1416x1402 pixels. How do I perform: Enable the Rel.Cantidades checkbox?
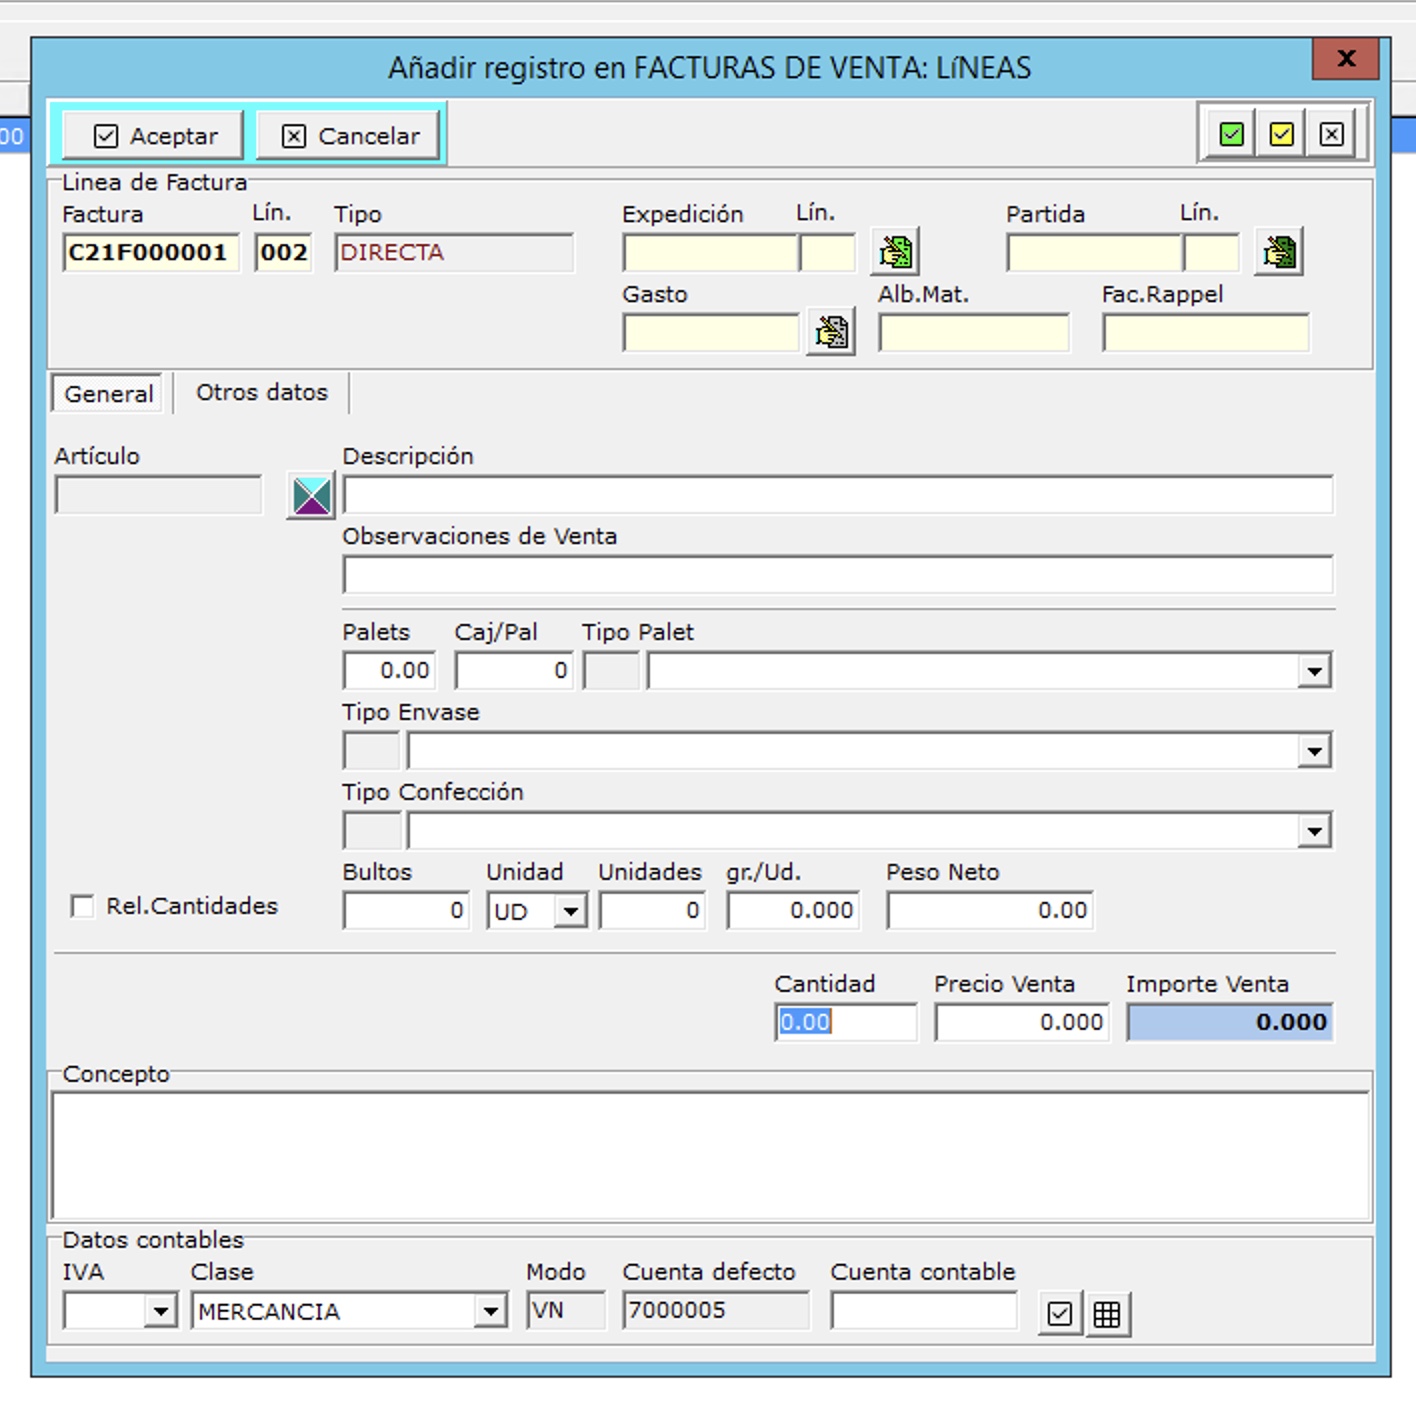pyautogui.click(x=83, y=906)
